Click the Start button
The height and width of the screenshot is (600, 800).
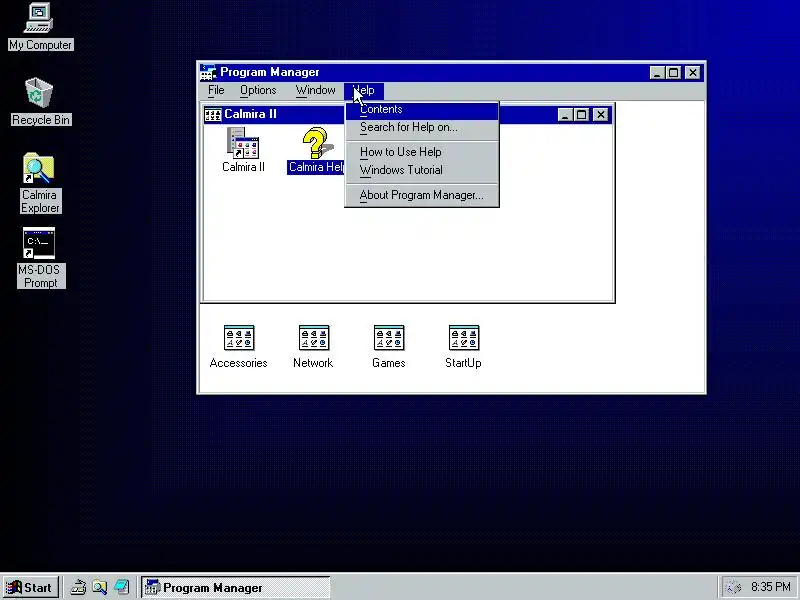click(31, 588)
